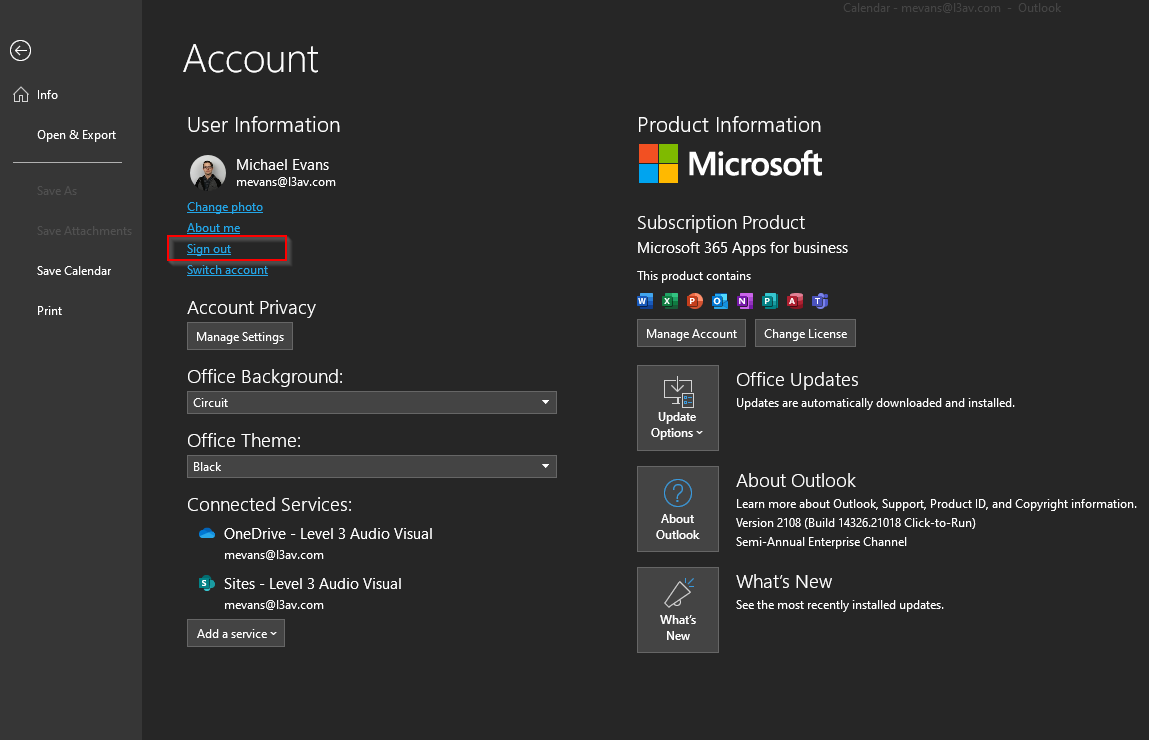Click the Change photo link
The image size is (1149, 740).
click(x=225, y=207)
